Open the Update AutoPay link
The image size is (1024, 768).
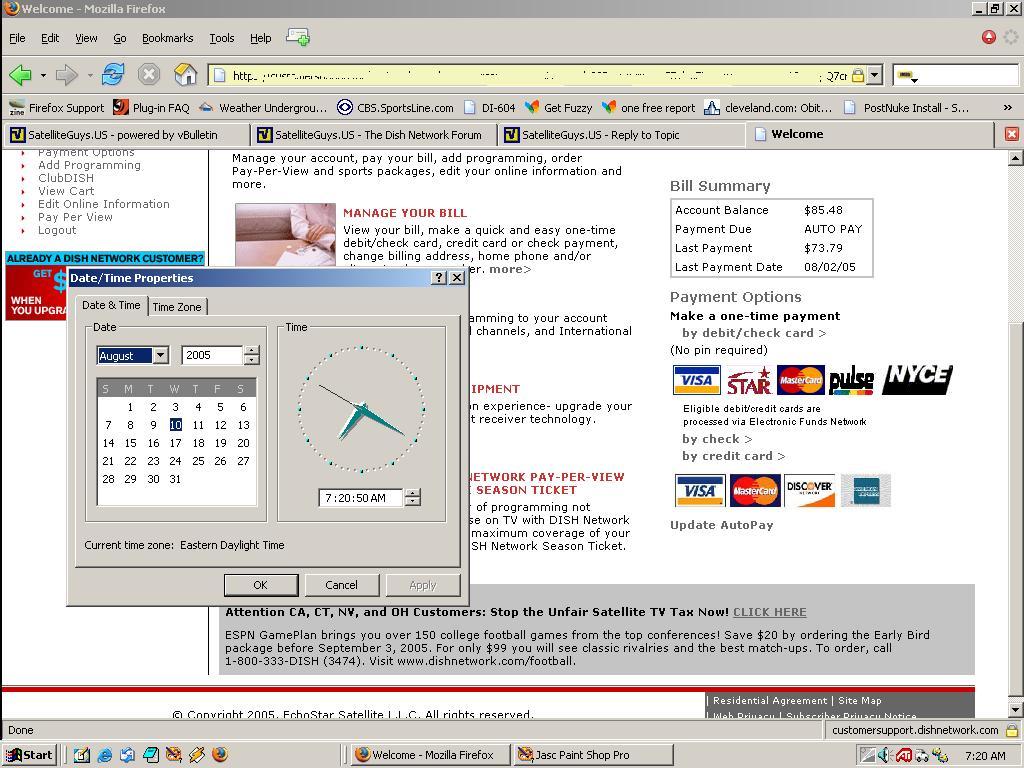pos(722,525)
